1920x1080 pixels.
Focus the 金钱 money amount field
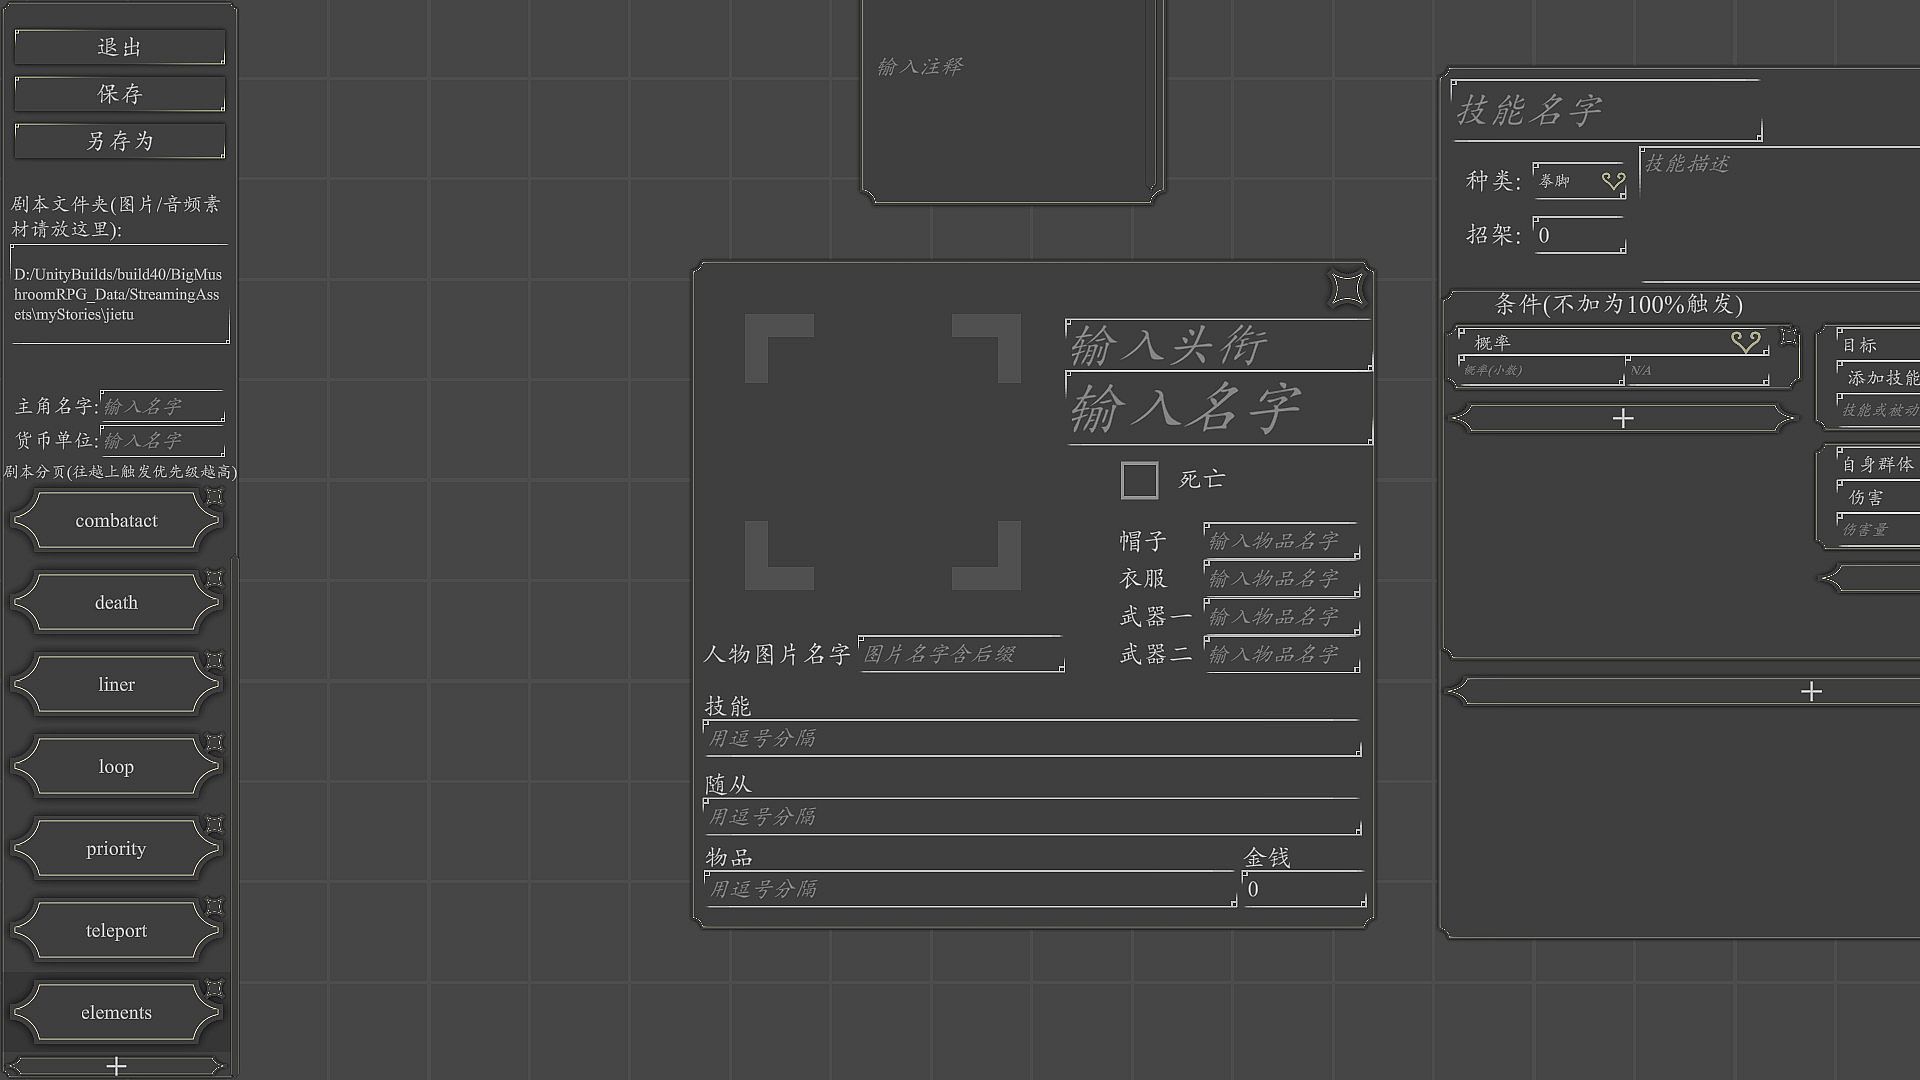(x=1303, y=889)
